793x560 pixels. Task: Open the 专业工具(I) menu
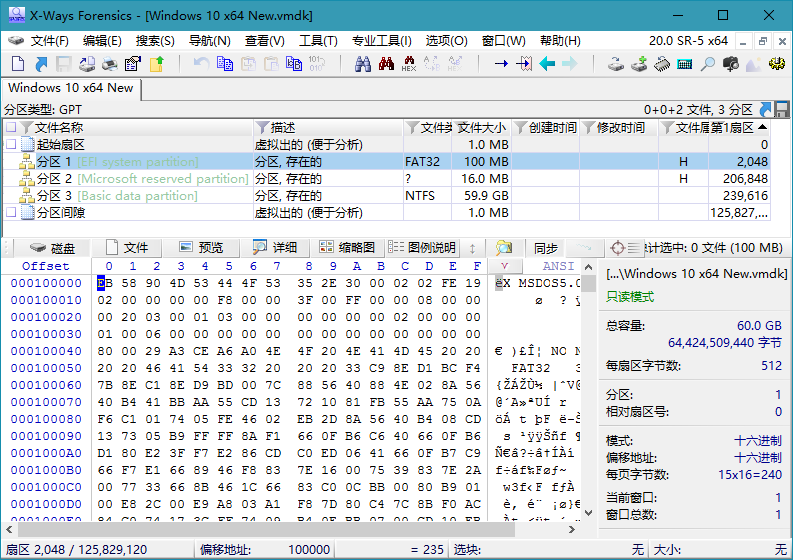[x=381, y=41]
